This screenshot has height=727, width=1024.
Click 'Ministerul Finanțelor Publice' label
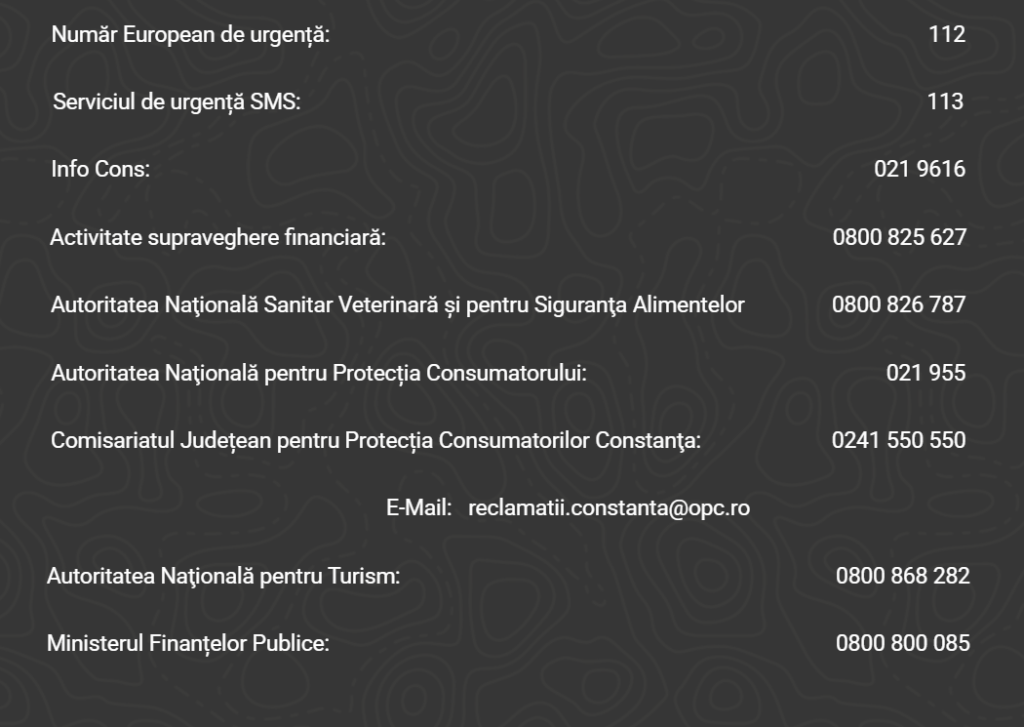[188, 644]
